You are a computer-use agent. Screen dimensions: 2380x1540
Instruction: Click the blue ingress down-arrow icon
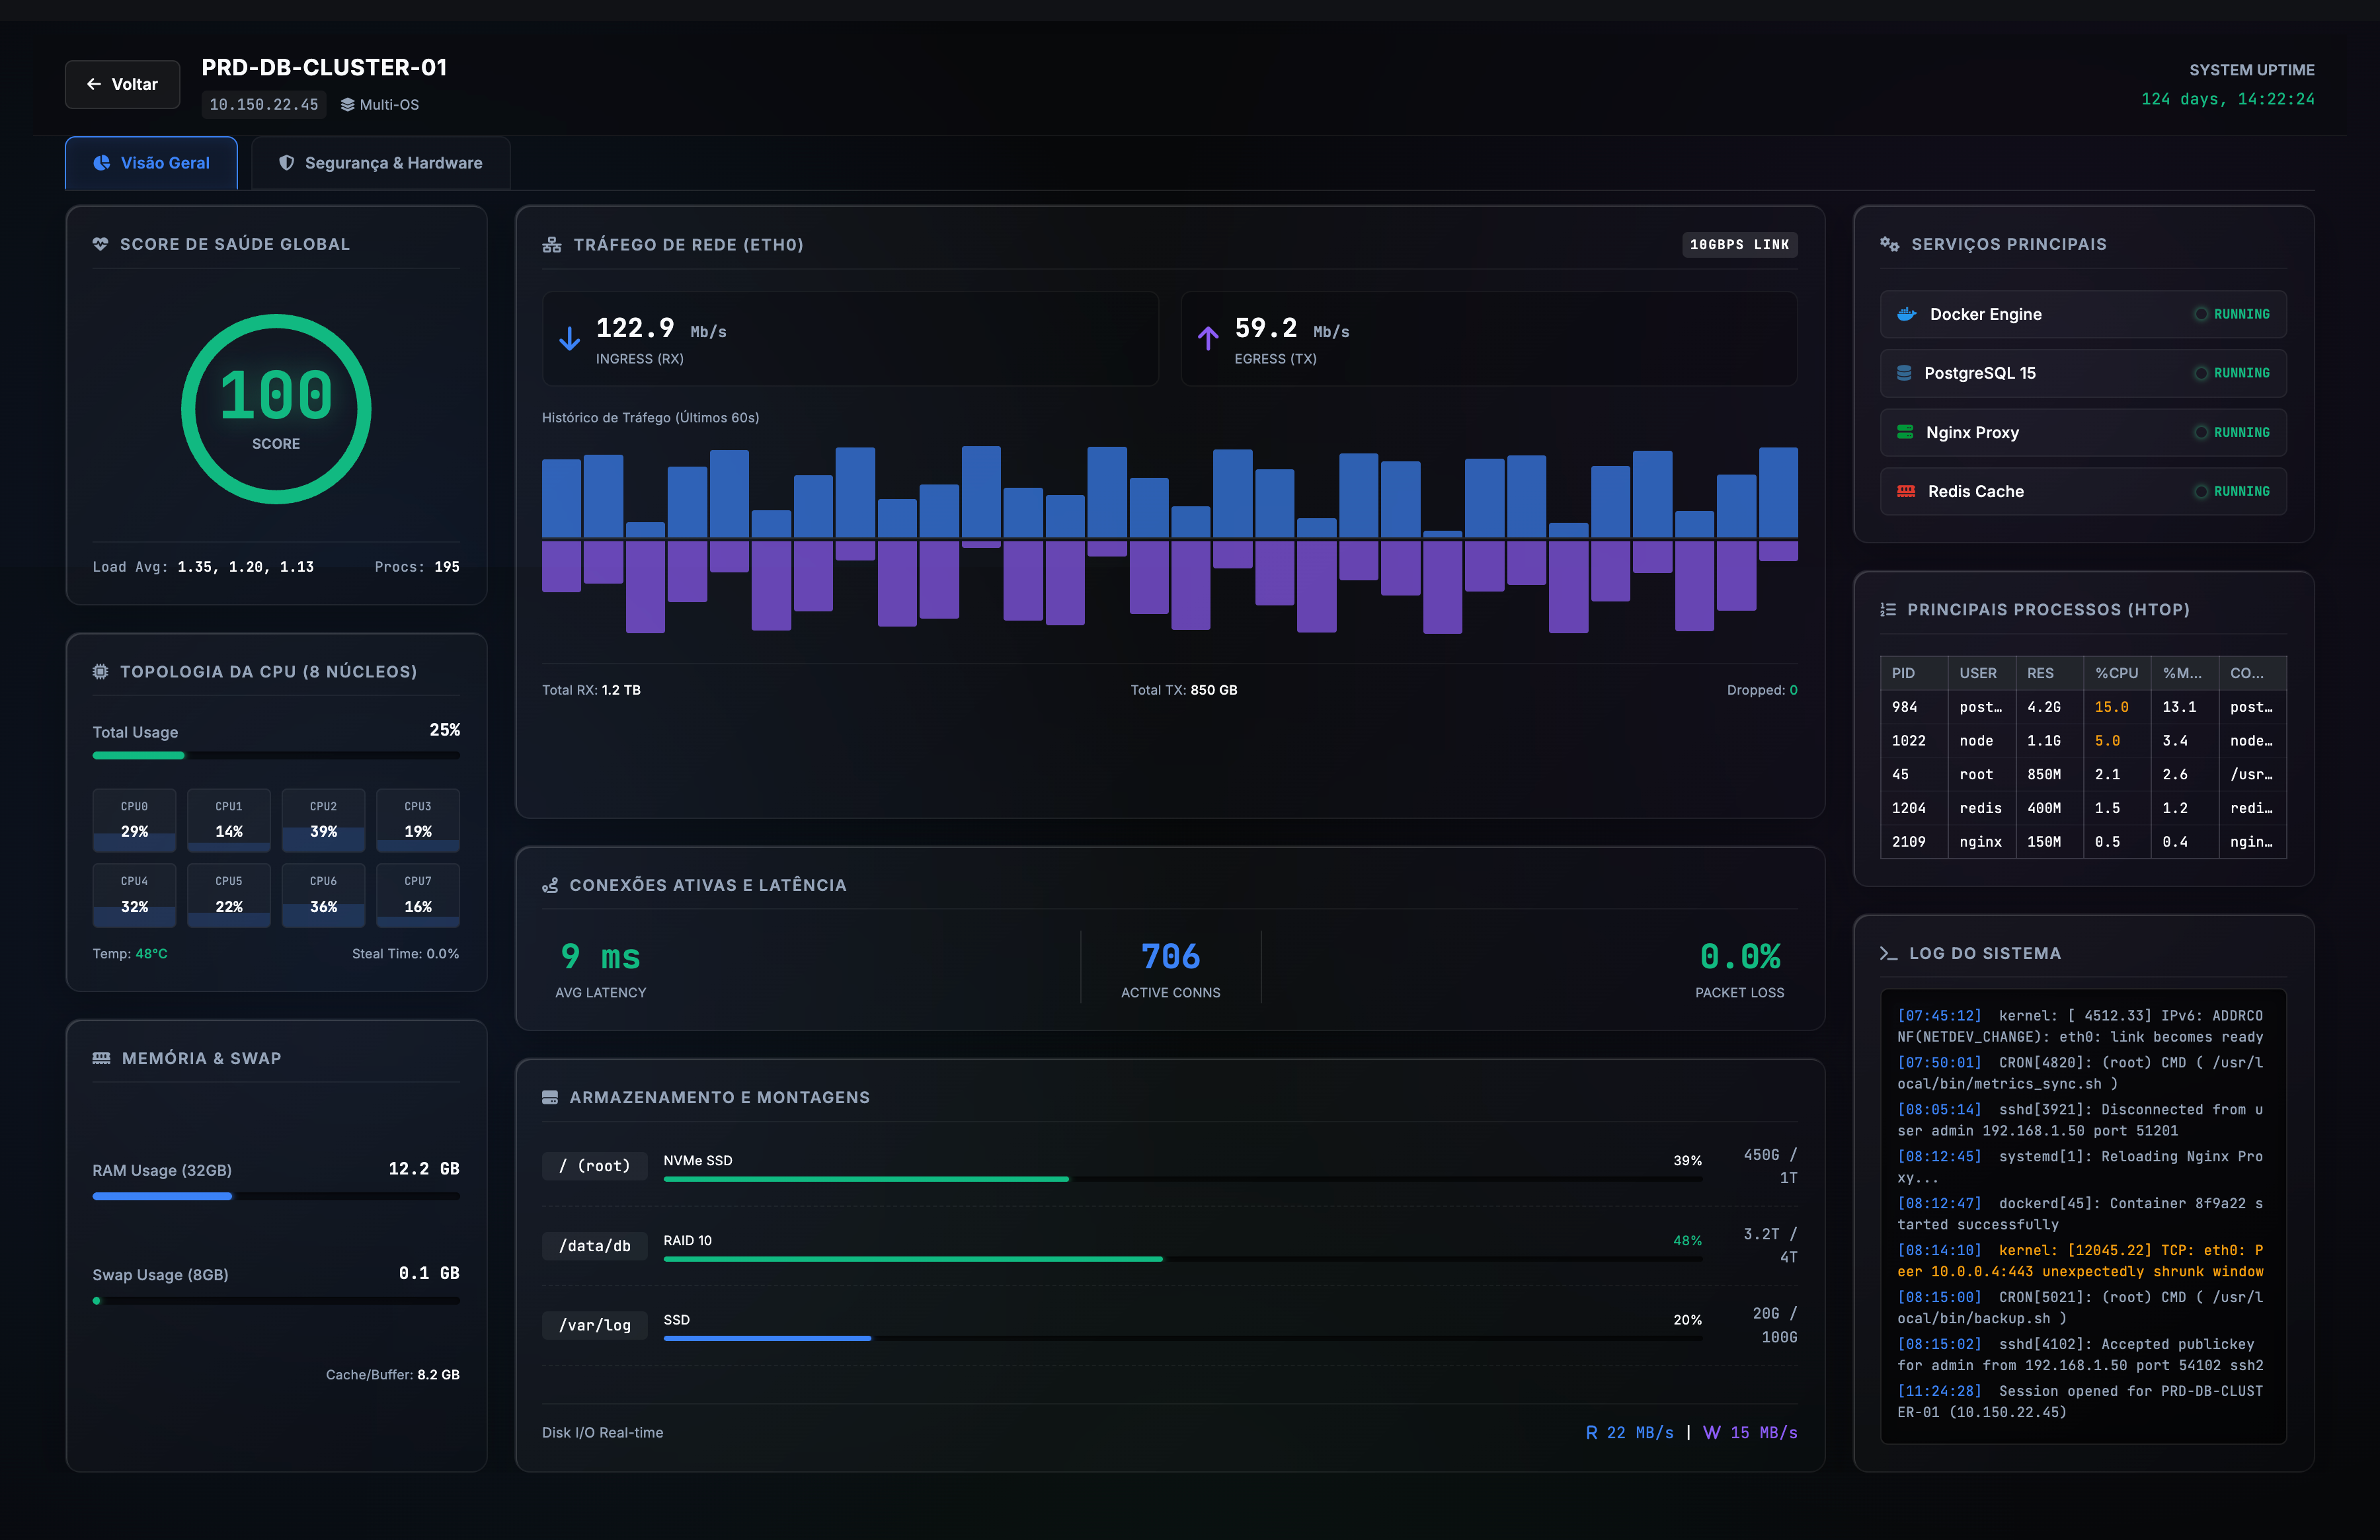569,339
